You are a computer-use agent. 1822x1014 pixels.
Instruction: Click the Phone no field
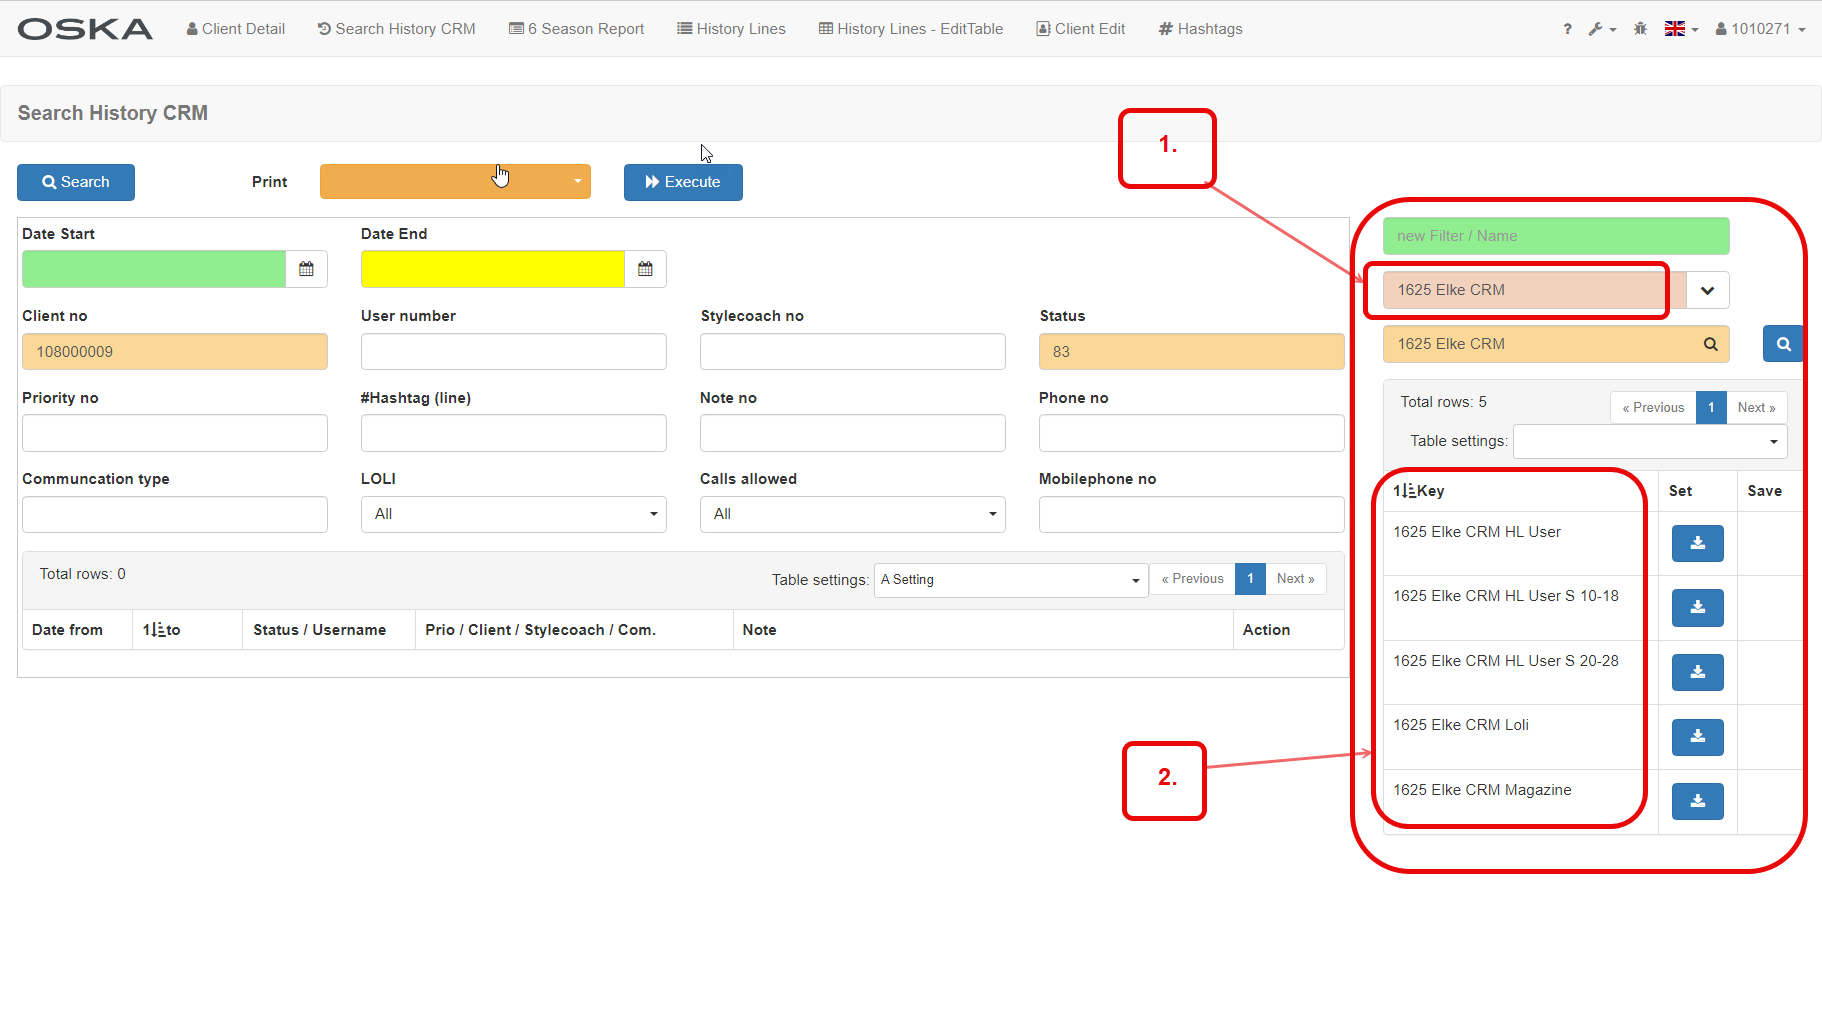click(1192, 433)
